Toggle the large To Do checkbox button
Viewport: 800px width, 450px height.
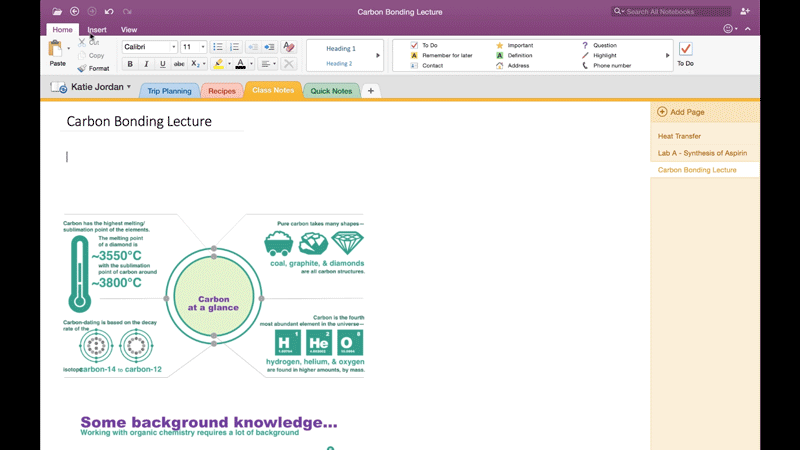685,51
